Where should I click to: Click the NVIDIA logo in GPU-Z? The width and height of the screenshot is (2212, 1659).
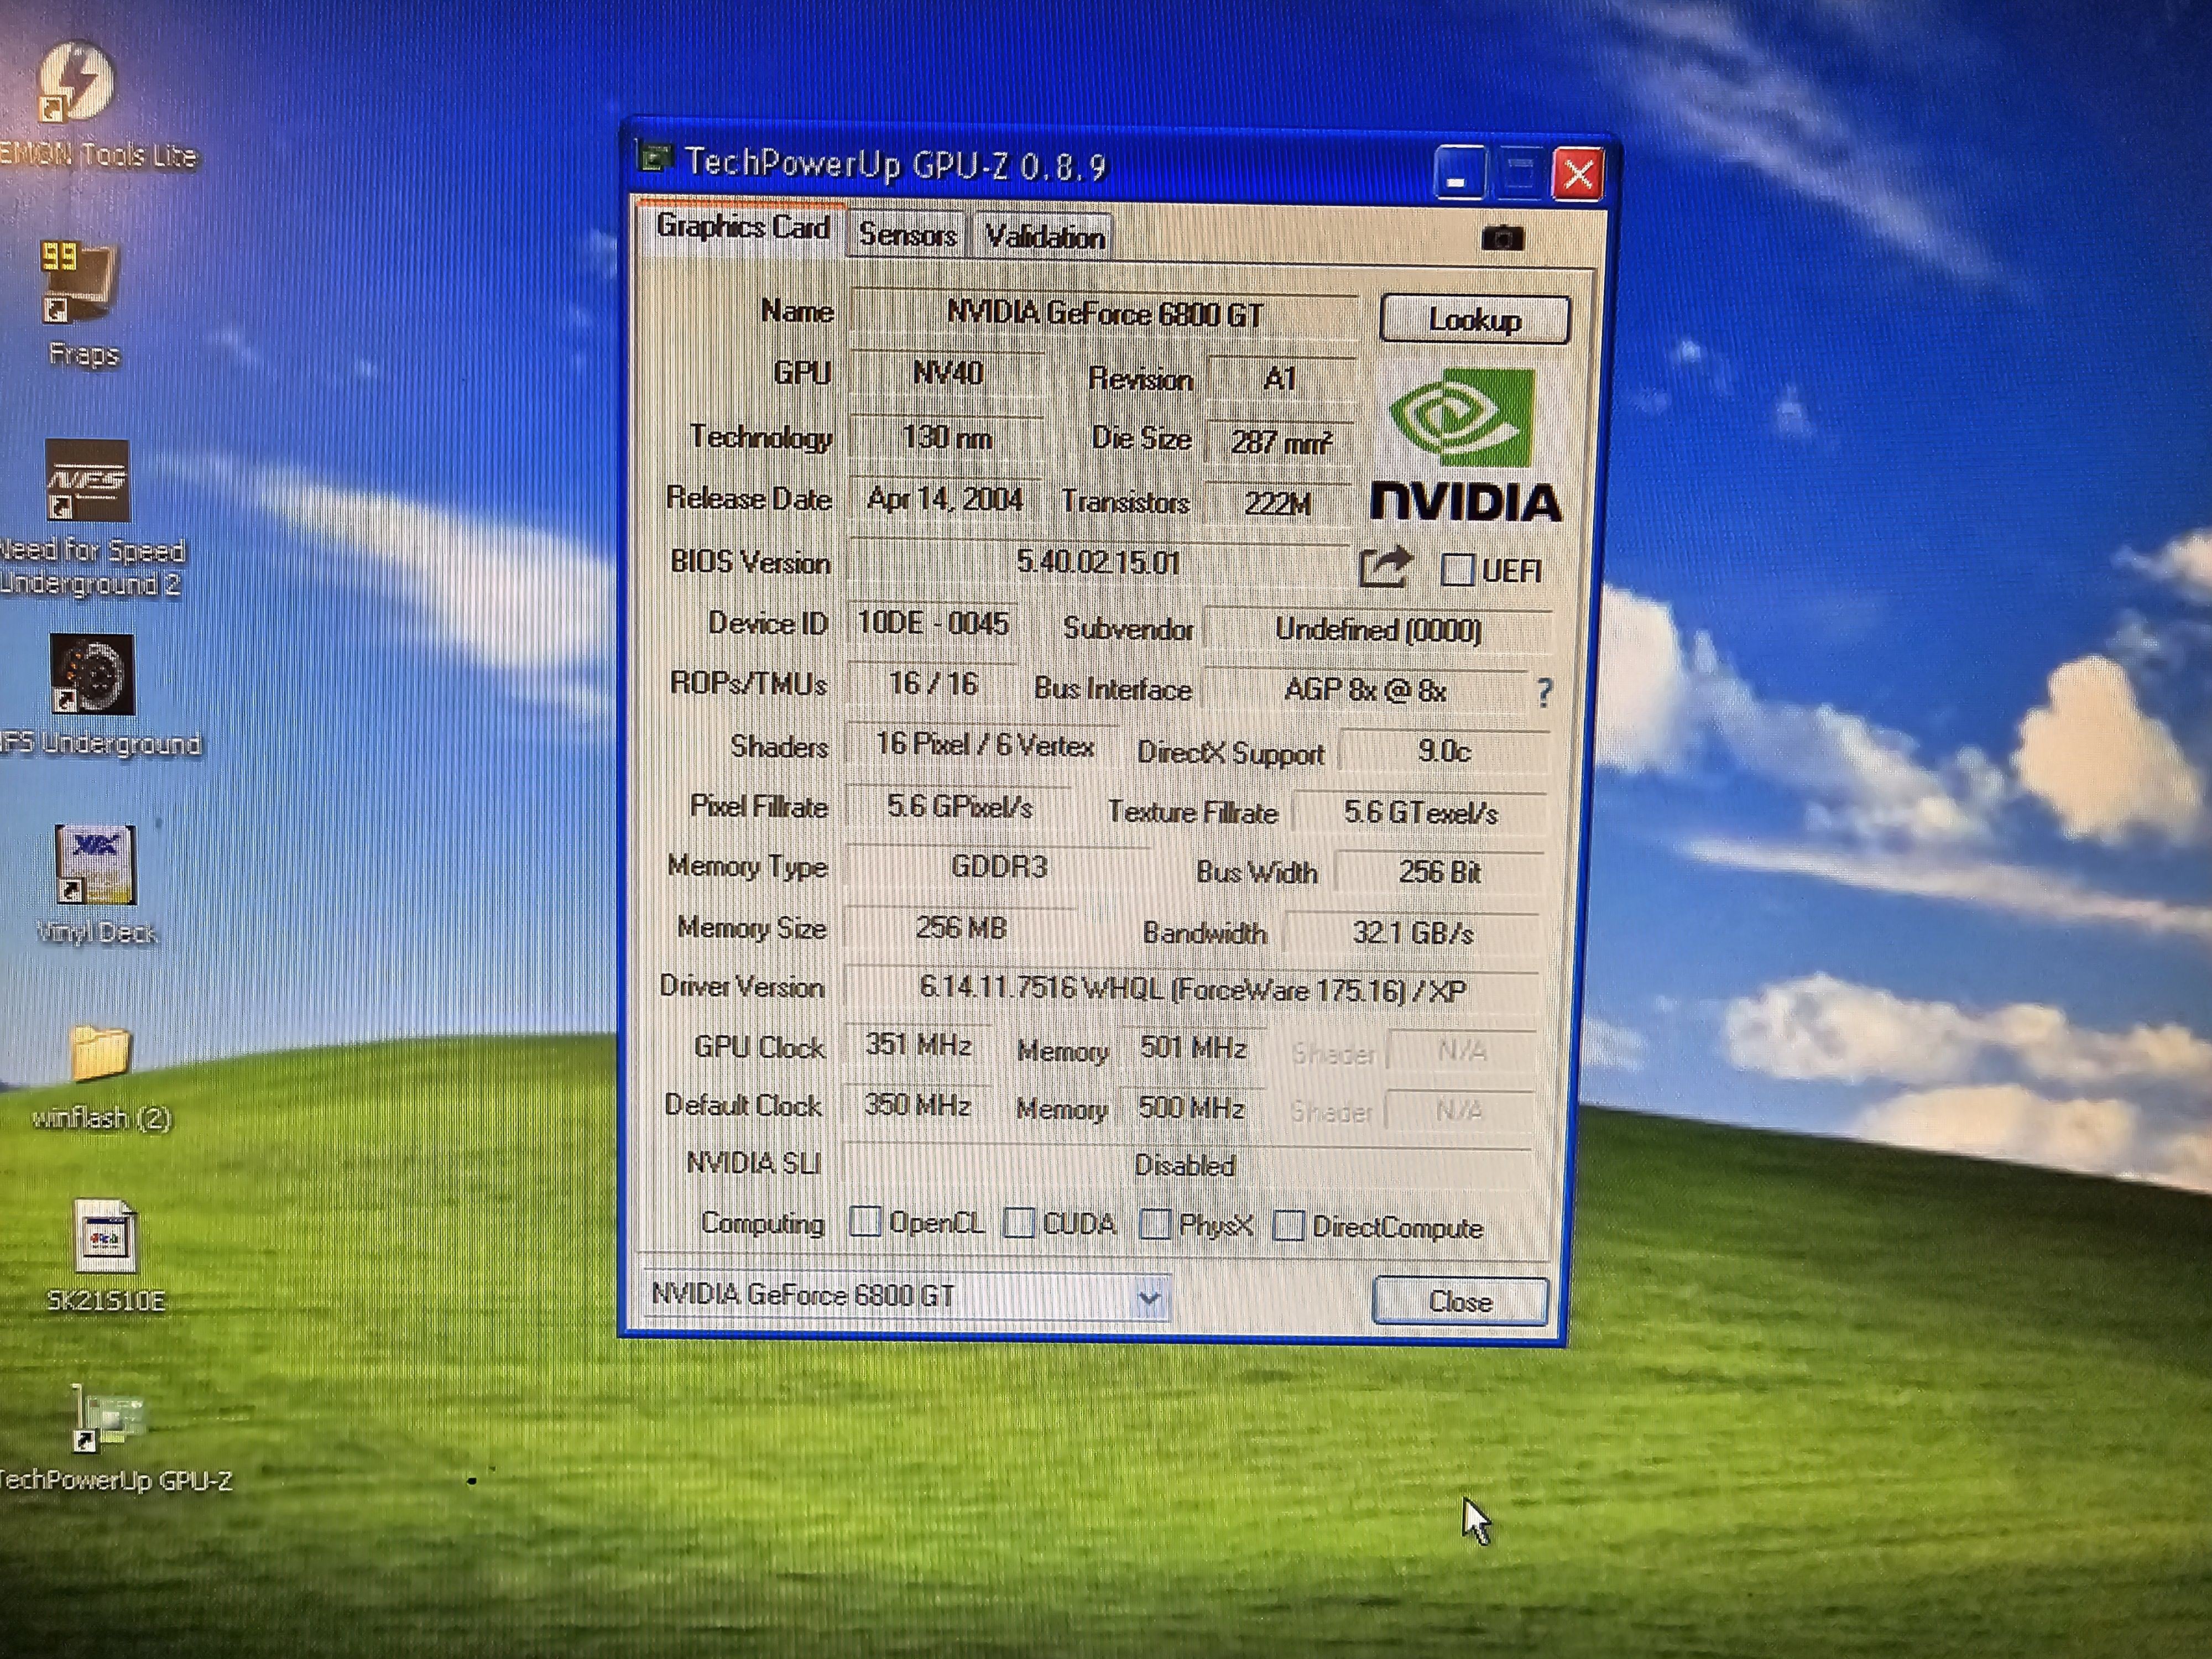click(1465, 444)
